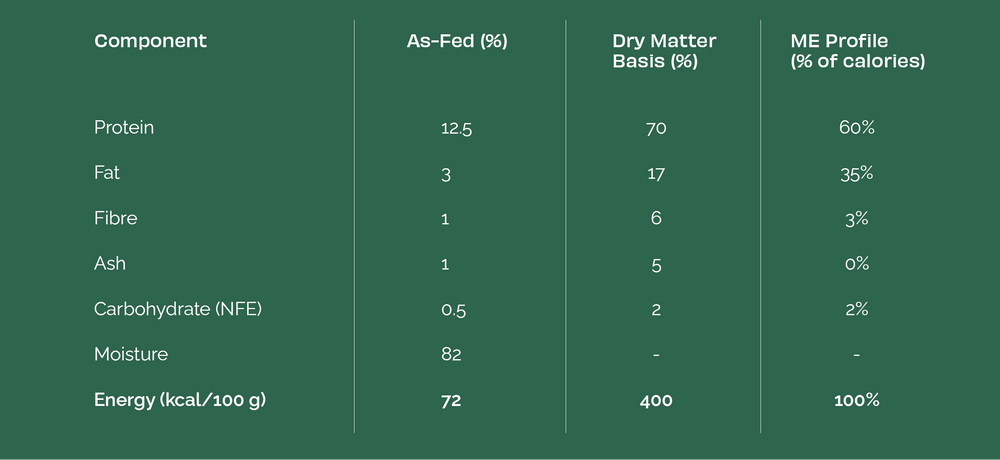Select the Protein row label

(124, 128)
